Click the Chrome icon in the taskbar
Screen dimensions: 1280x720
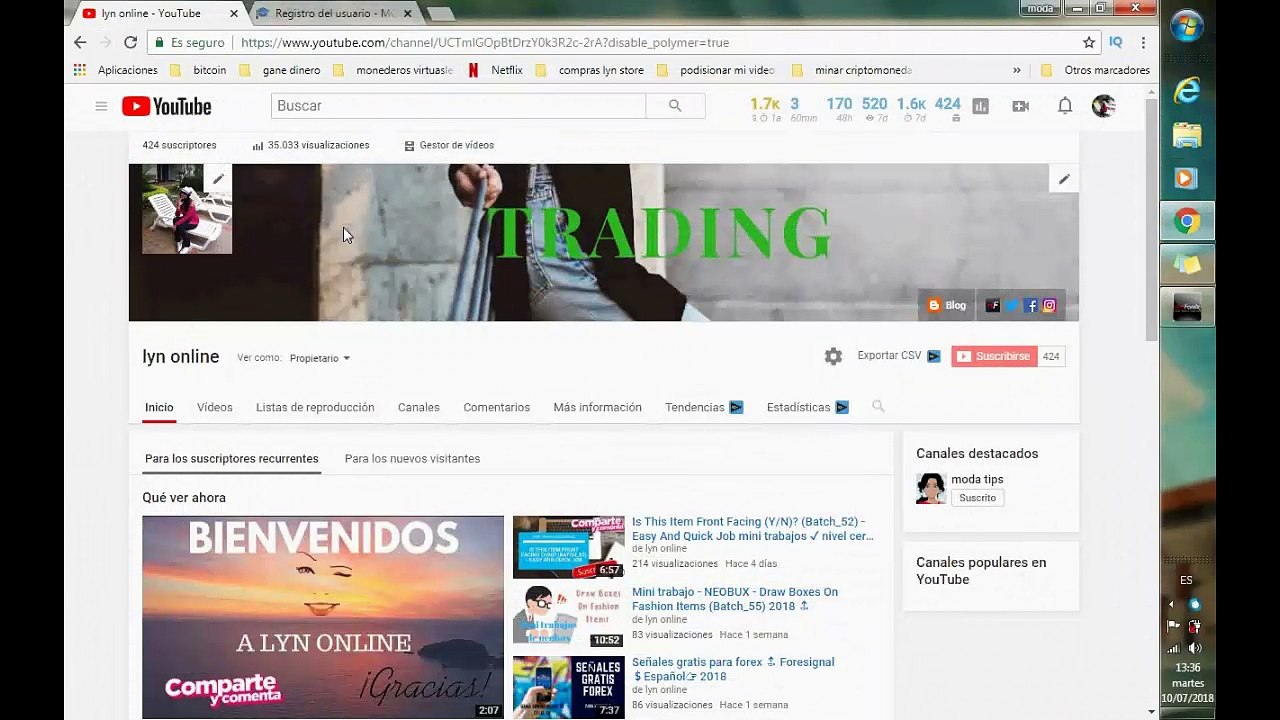[x=1187, y=221]
